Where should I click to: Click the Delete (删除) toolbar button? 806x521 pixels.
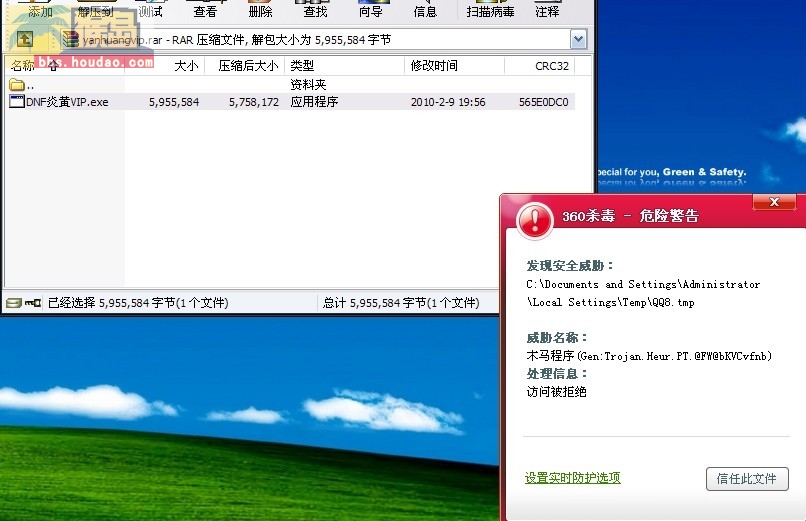[260, 10]
